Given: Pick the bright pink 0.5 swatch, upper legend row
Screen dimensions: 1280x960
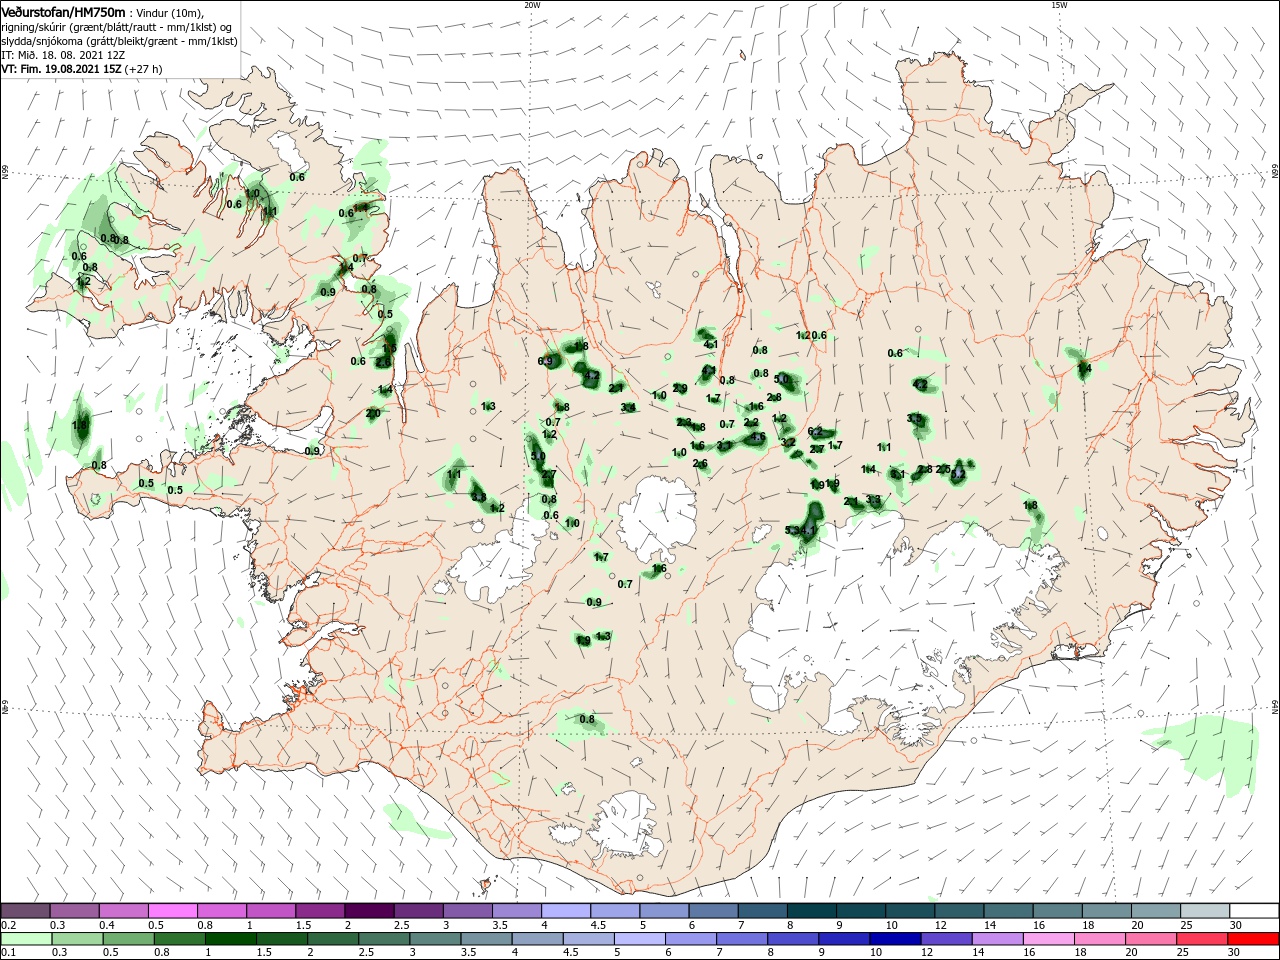Looking at the screenshot, I should (x=172, y=911).
